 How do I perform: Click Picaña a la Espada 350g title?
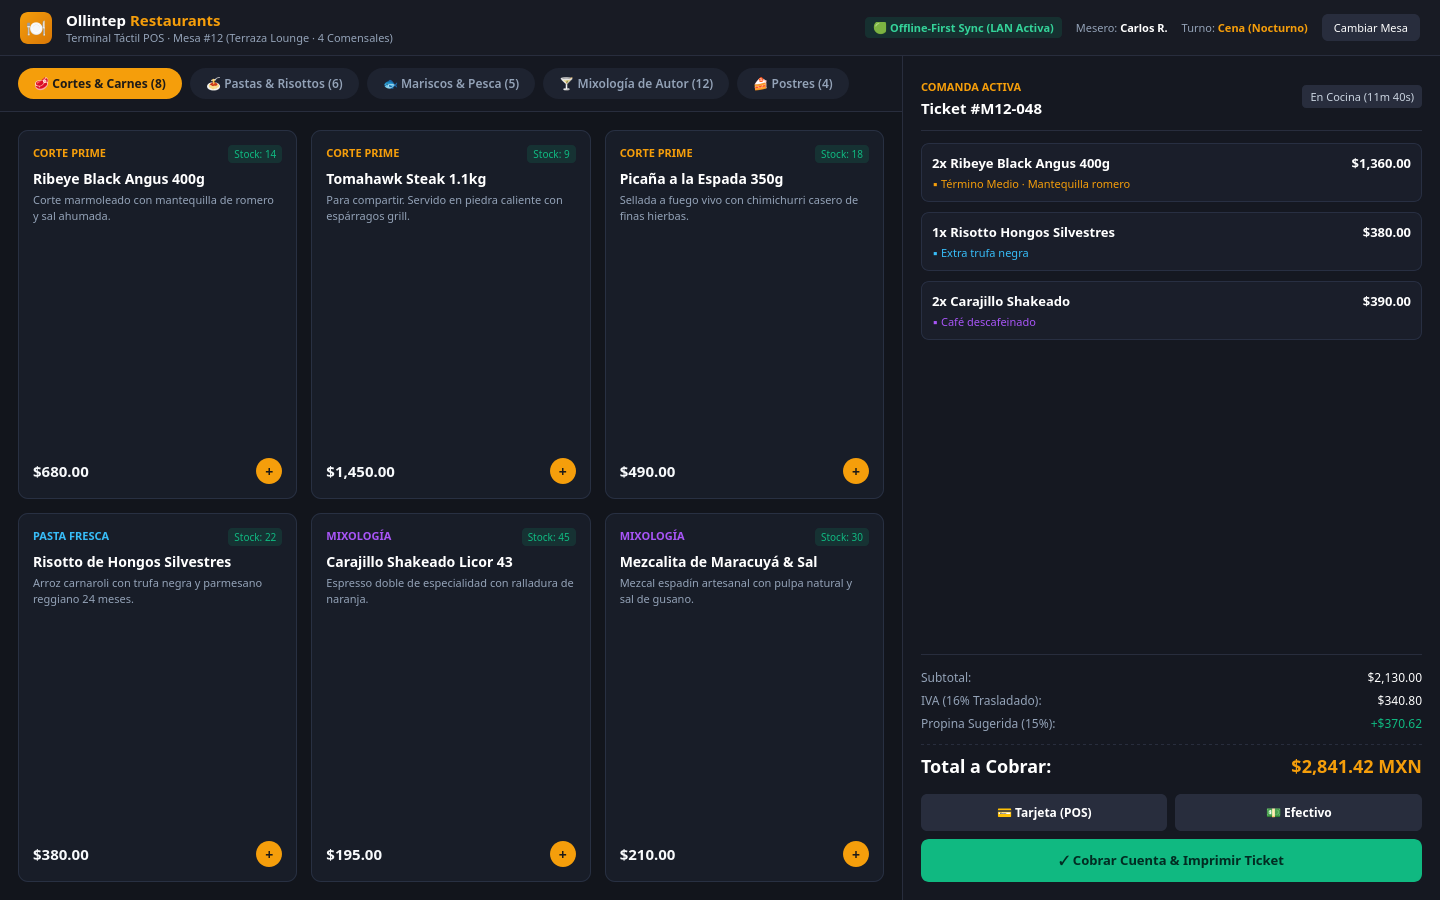(x=701, y=179)
